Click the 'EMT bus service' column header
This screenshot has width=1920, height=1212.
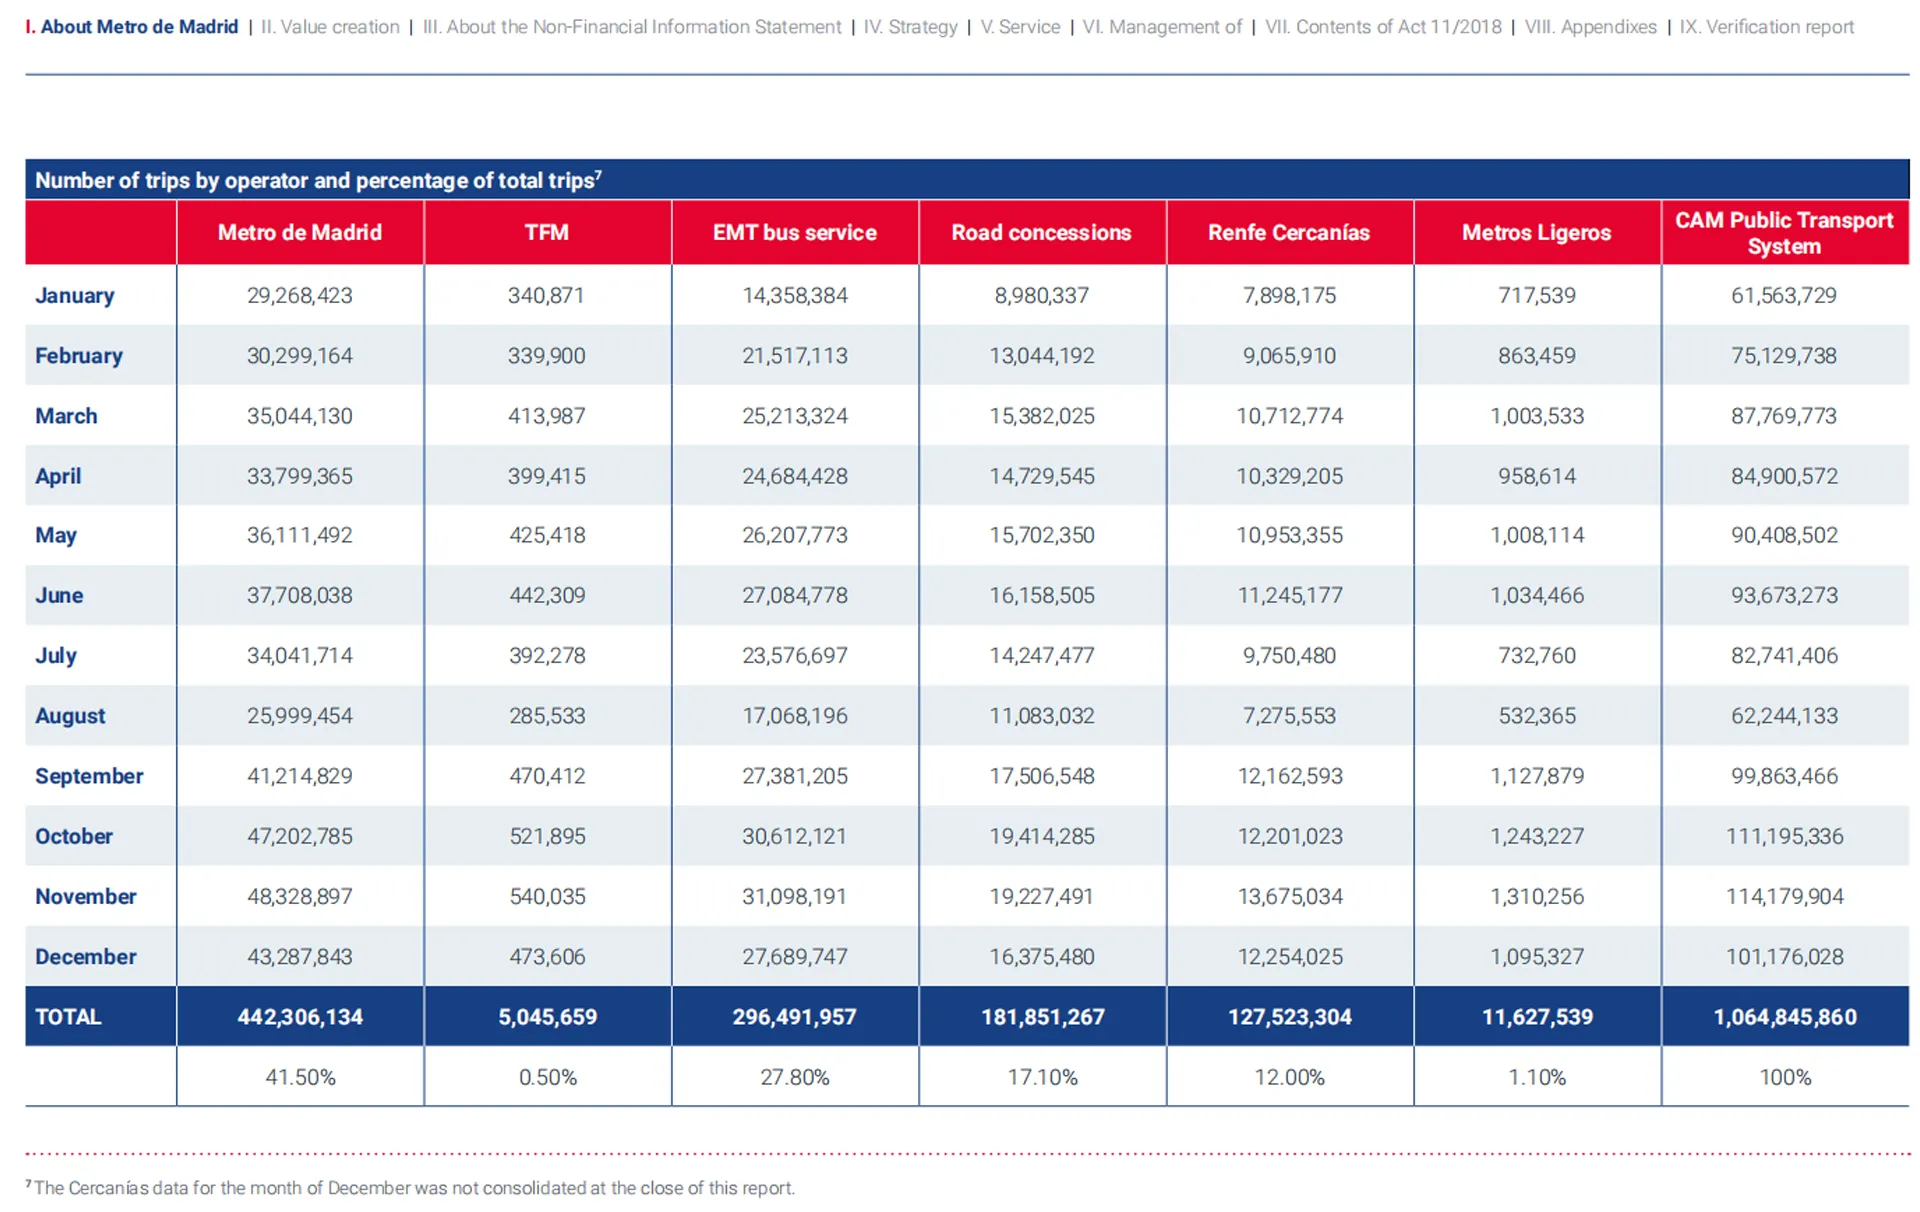click(x=794, y=233)
